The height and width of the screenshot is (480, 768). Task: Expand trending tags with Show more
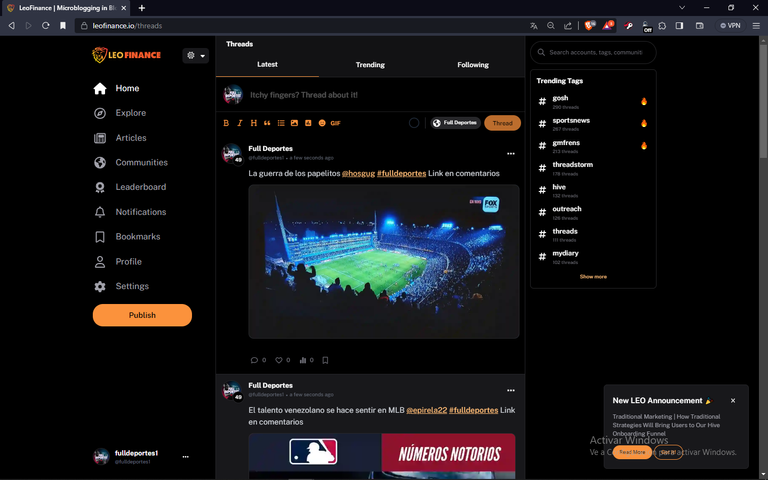click(x=593, y=277)
